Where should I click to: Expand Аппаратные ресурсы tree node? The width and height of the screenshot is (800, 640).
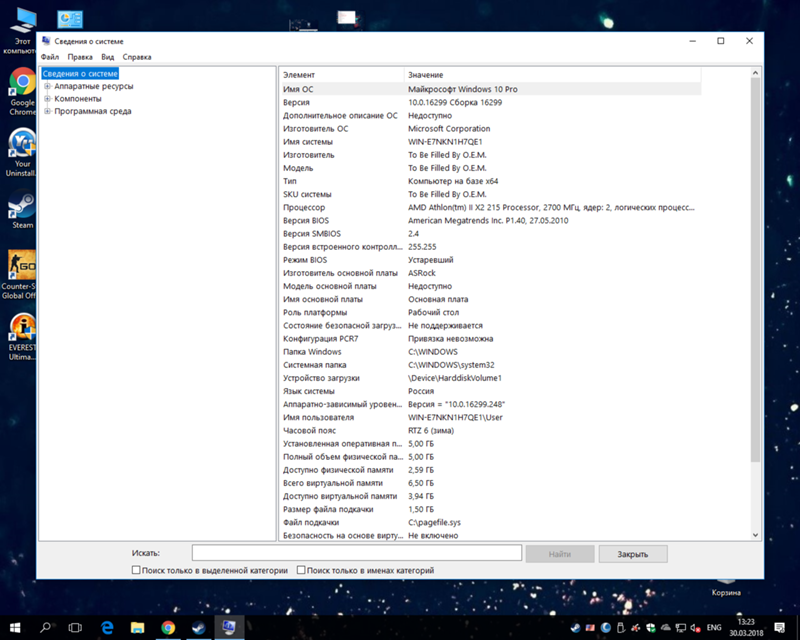[47, 86]
